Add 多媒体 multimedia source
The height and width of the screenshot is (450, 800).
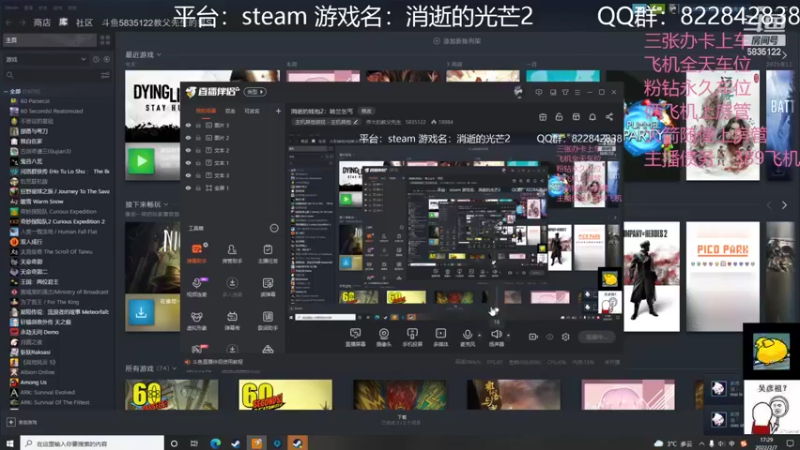click(x=441, y=337)
